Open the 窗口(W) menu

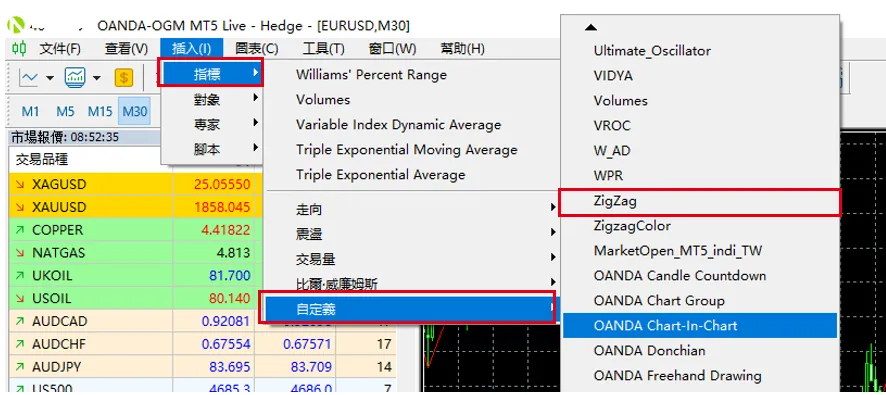pos(392,49)
